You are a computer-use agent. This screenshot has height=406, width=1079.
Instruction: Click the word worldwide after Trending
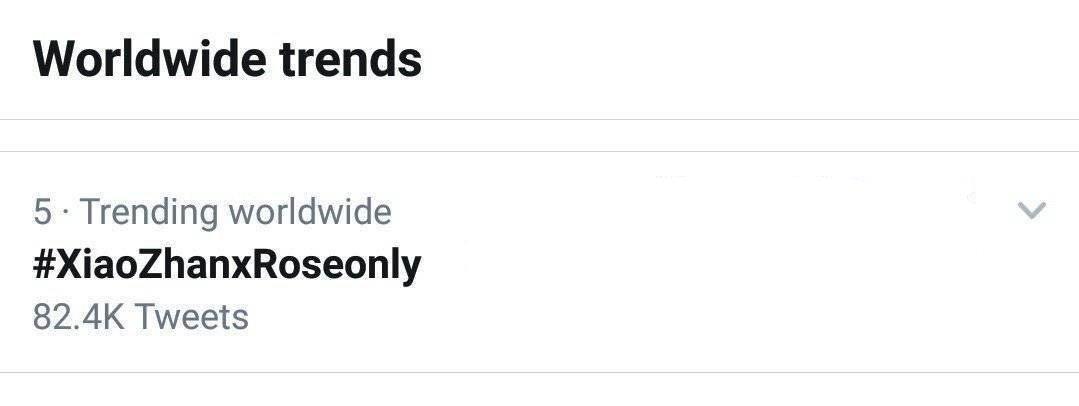[x=309, y=212]
